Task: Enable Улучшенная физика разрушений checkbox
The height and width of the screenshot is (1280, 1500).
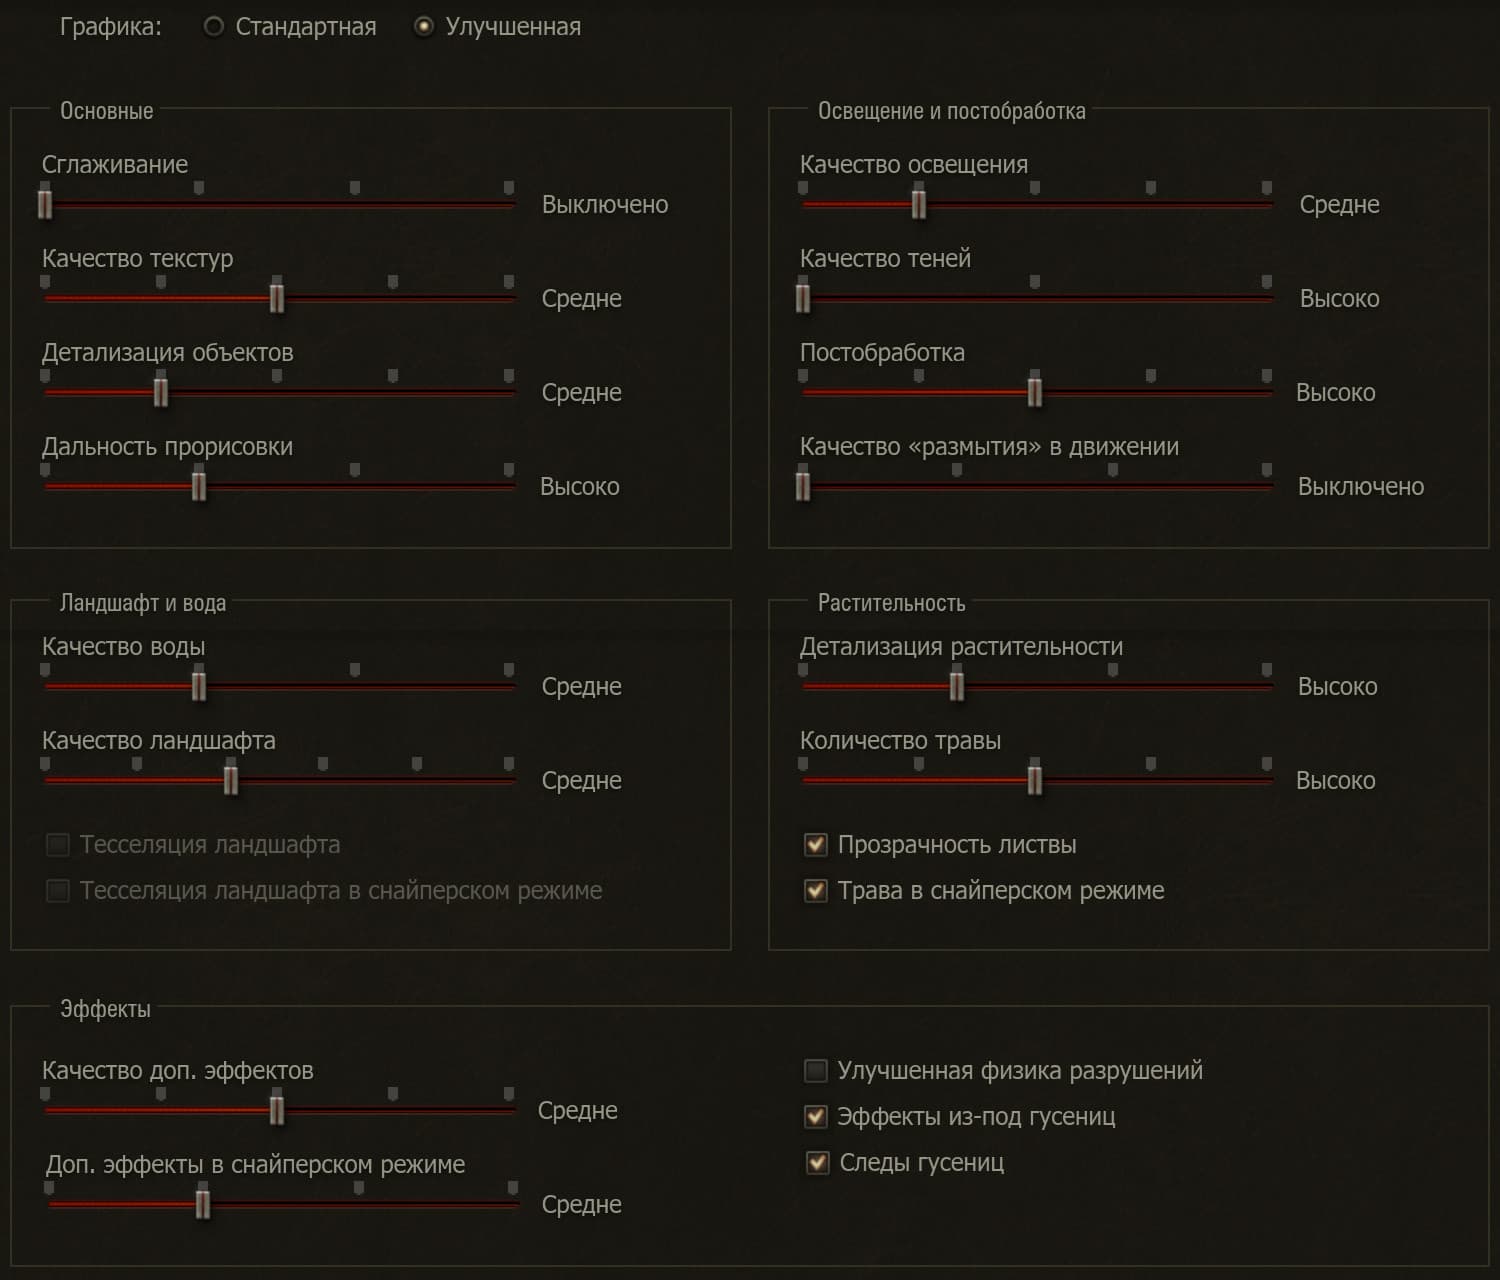Action: pos(816,1071)
